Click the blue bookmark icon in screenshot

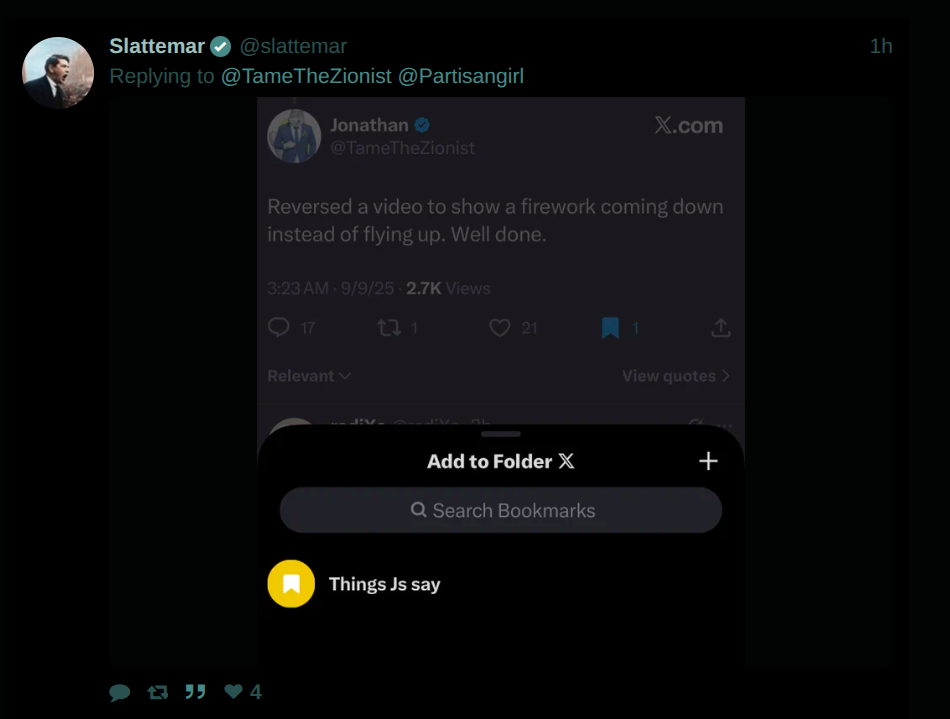click(x=610, y=328)
